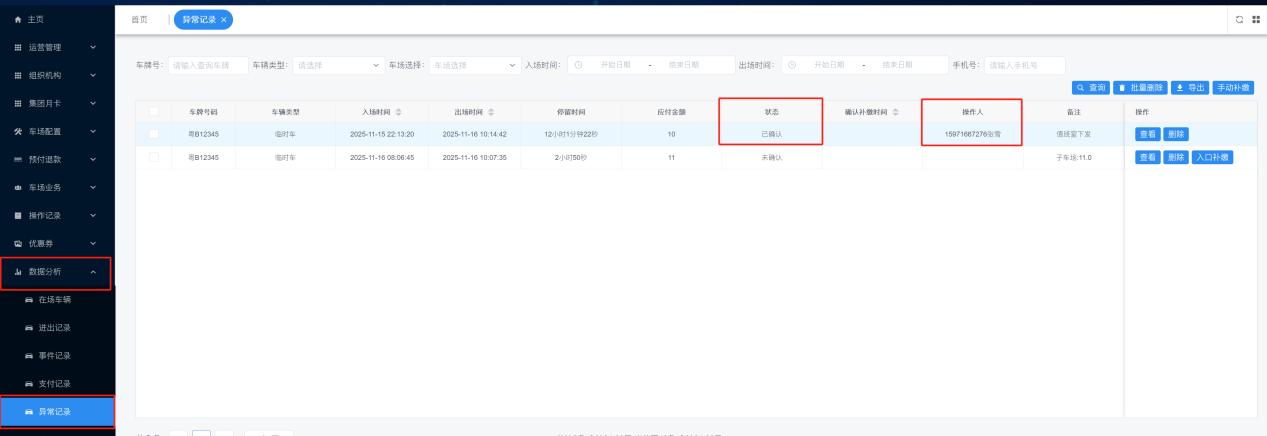Screen dimensions: 1267x436
Task: Click 查看 in the 已确认 row
Action: [1147, 134]
